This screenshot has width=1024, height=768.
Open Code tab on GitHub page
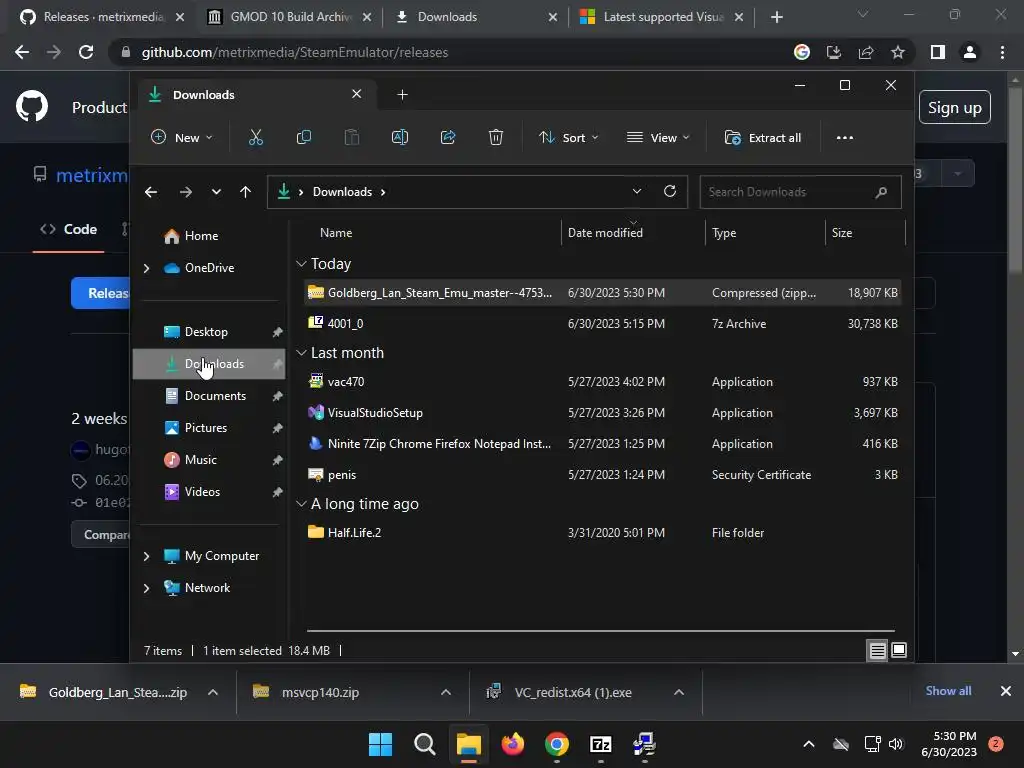coord(69,229)
